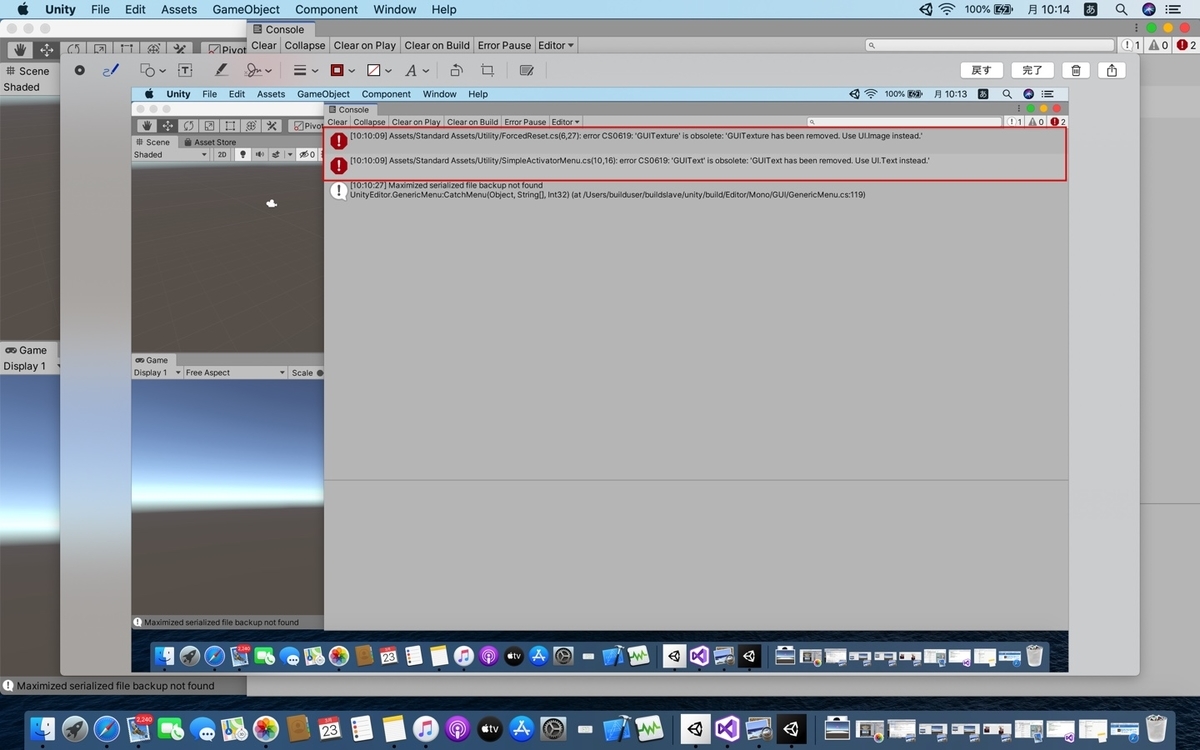Viewport: 1200px width, 750px height.
Task: Open the Assets menu in top menu bar
Action: [179, 9]
